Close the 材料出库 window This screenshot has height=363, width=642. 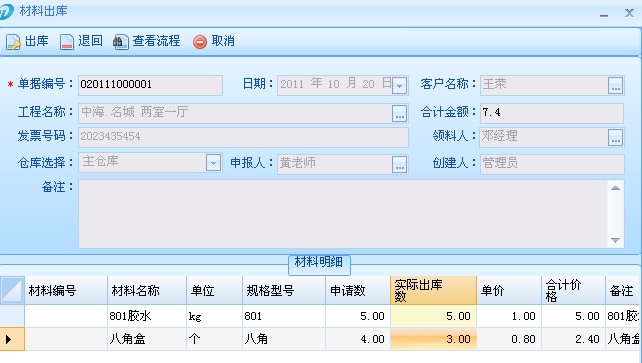(x=629, y=13)
